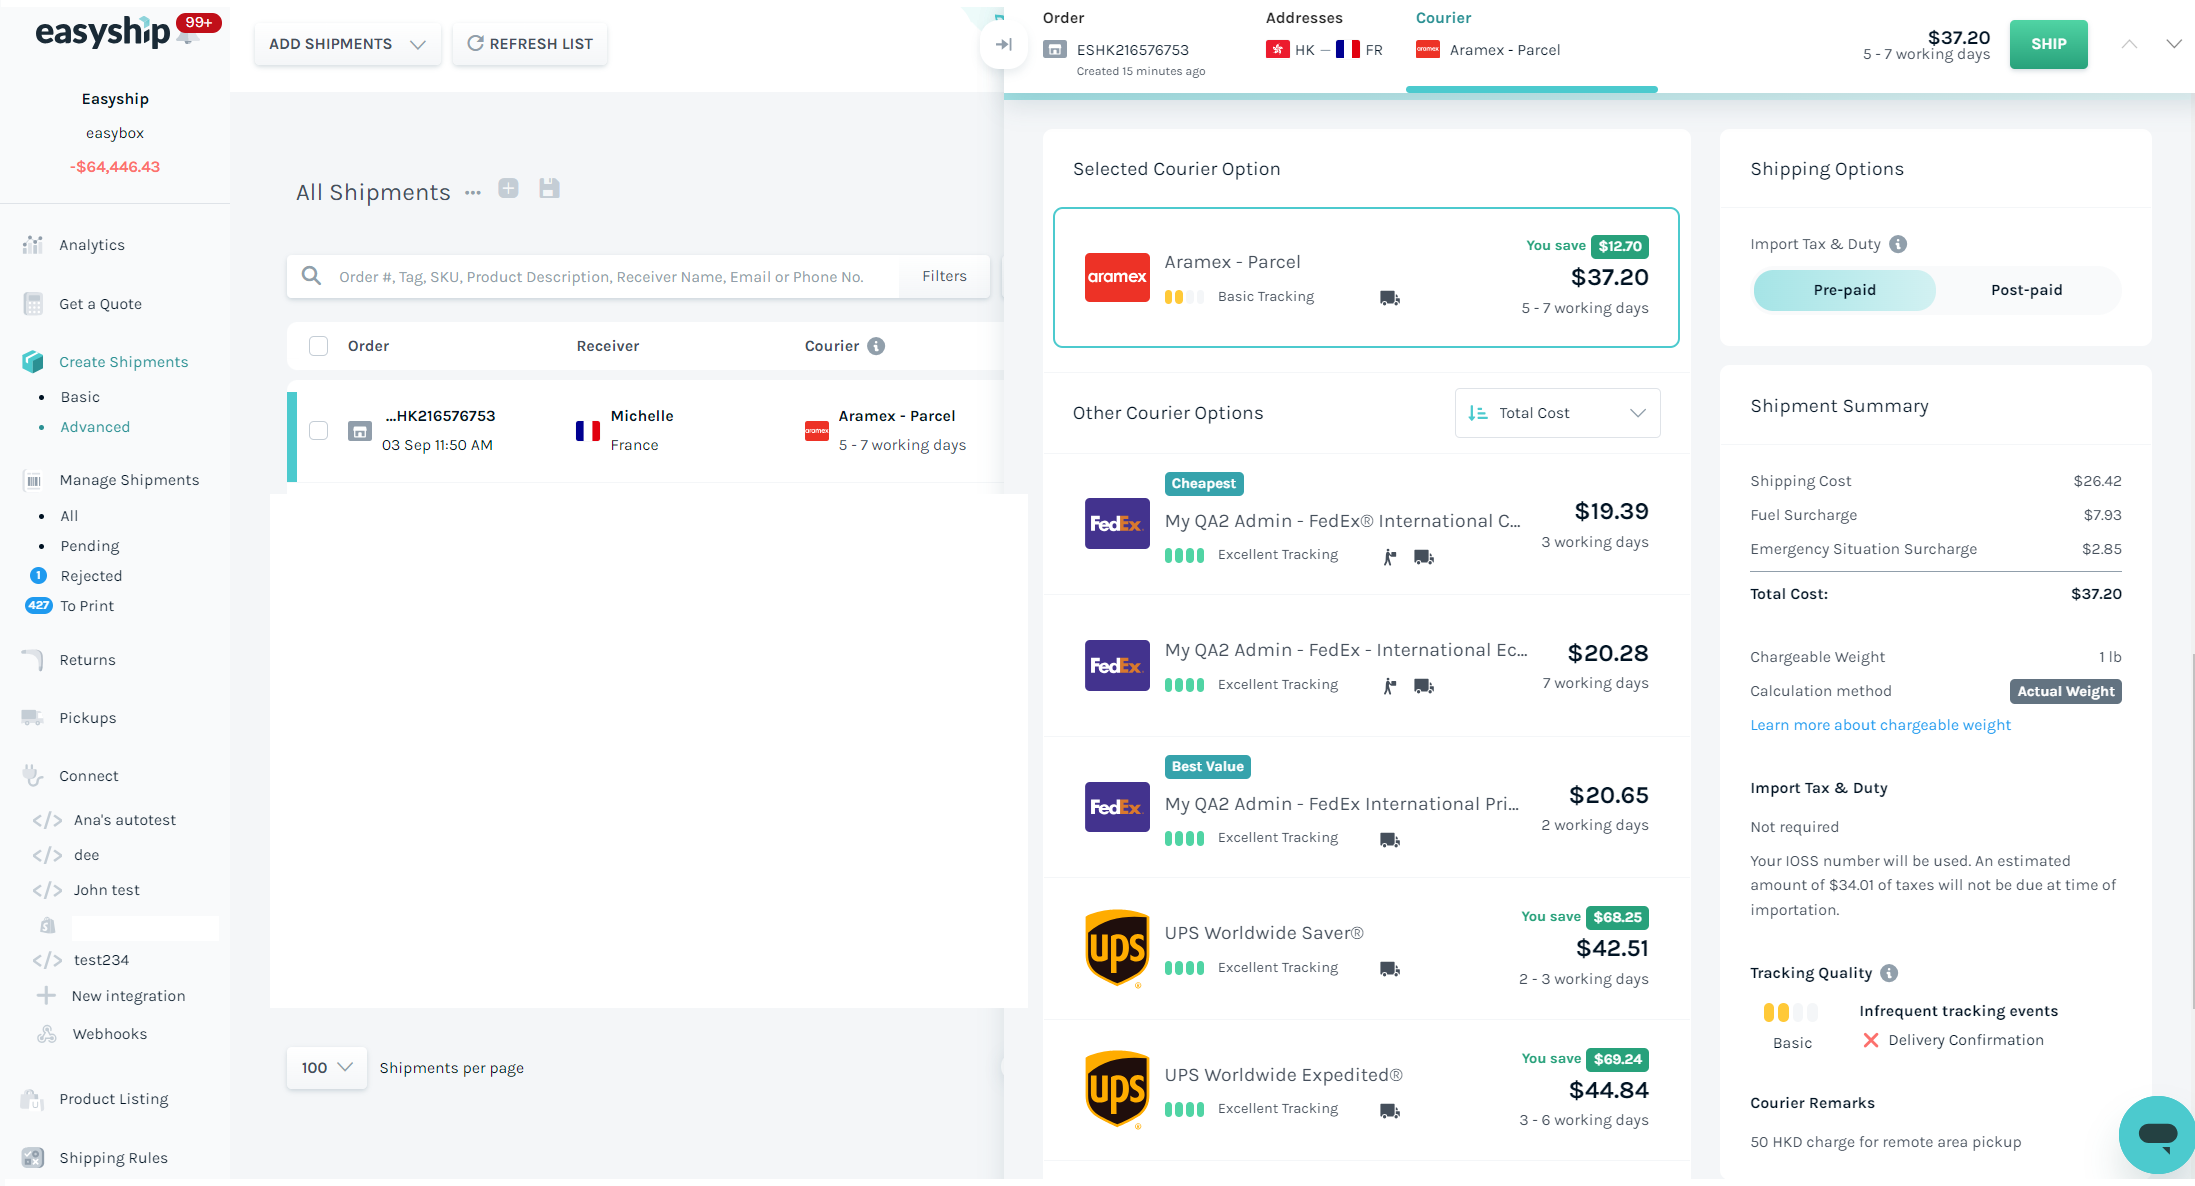Click the store icon in the HK216576753 row

click(x=360, y=431)
